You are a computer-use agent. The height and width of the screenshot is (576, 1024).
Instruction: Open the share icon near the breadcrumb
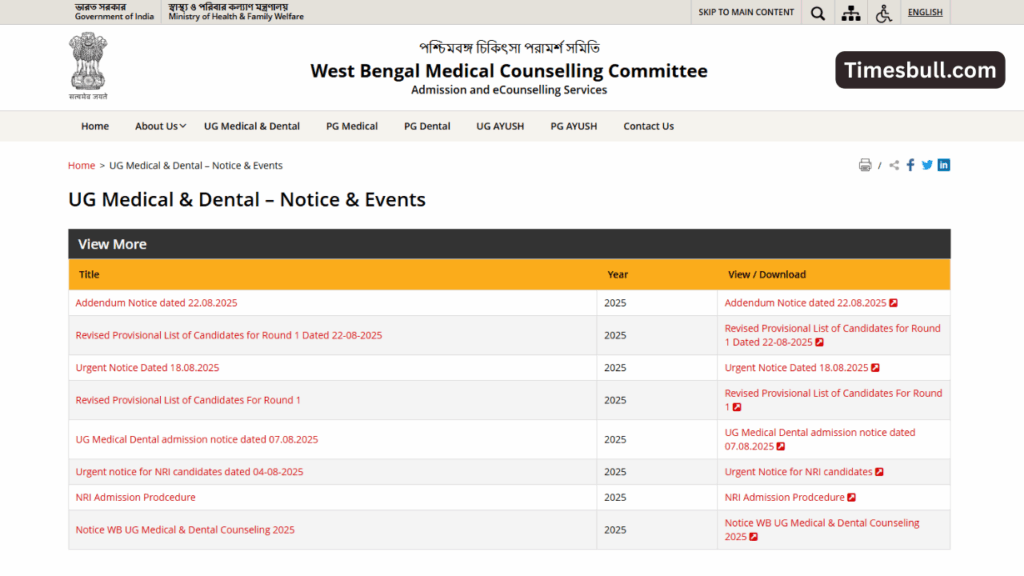[893, 164]
